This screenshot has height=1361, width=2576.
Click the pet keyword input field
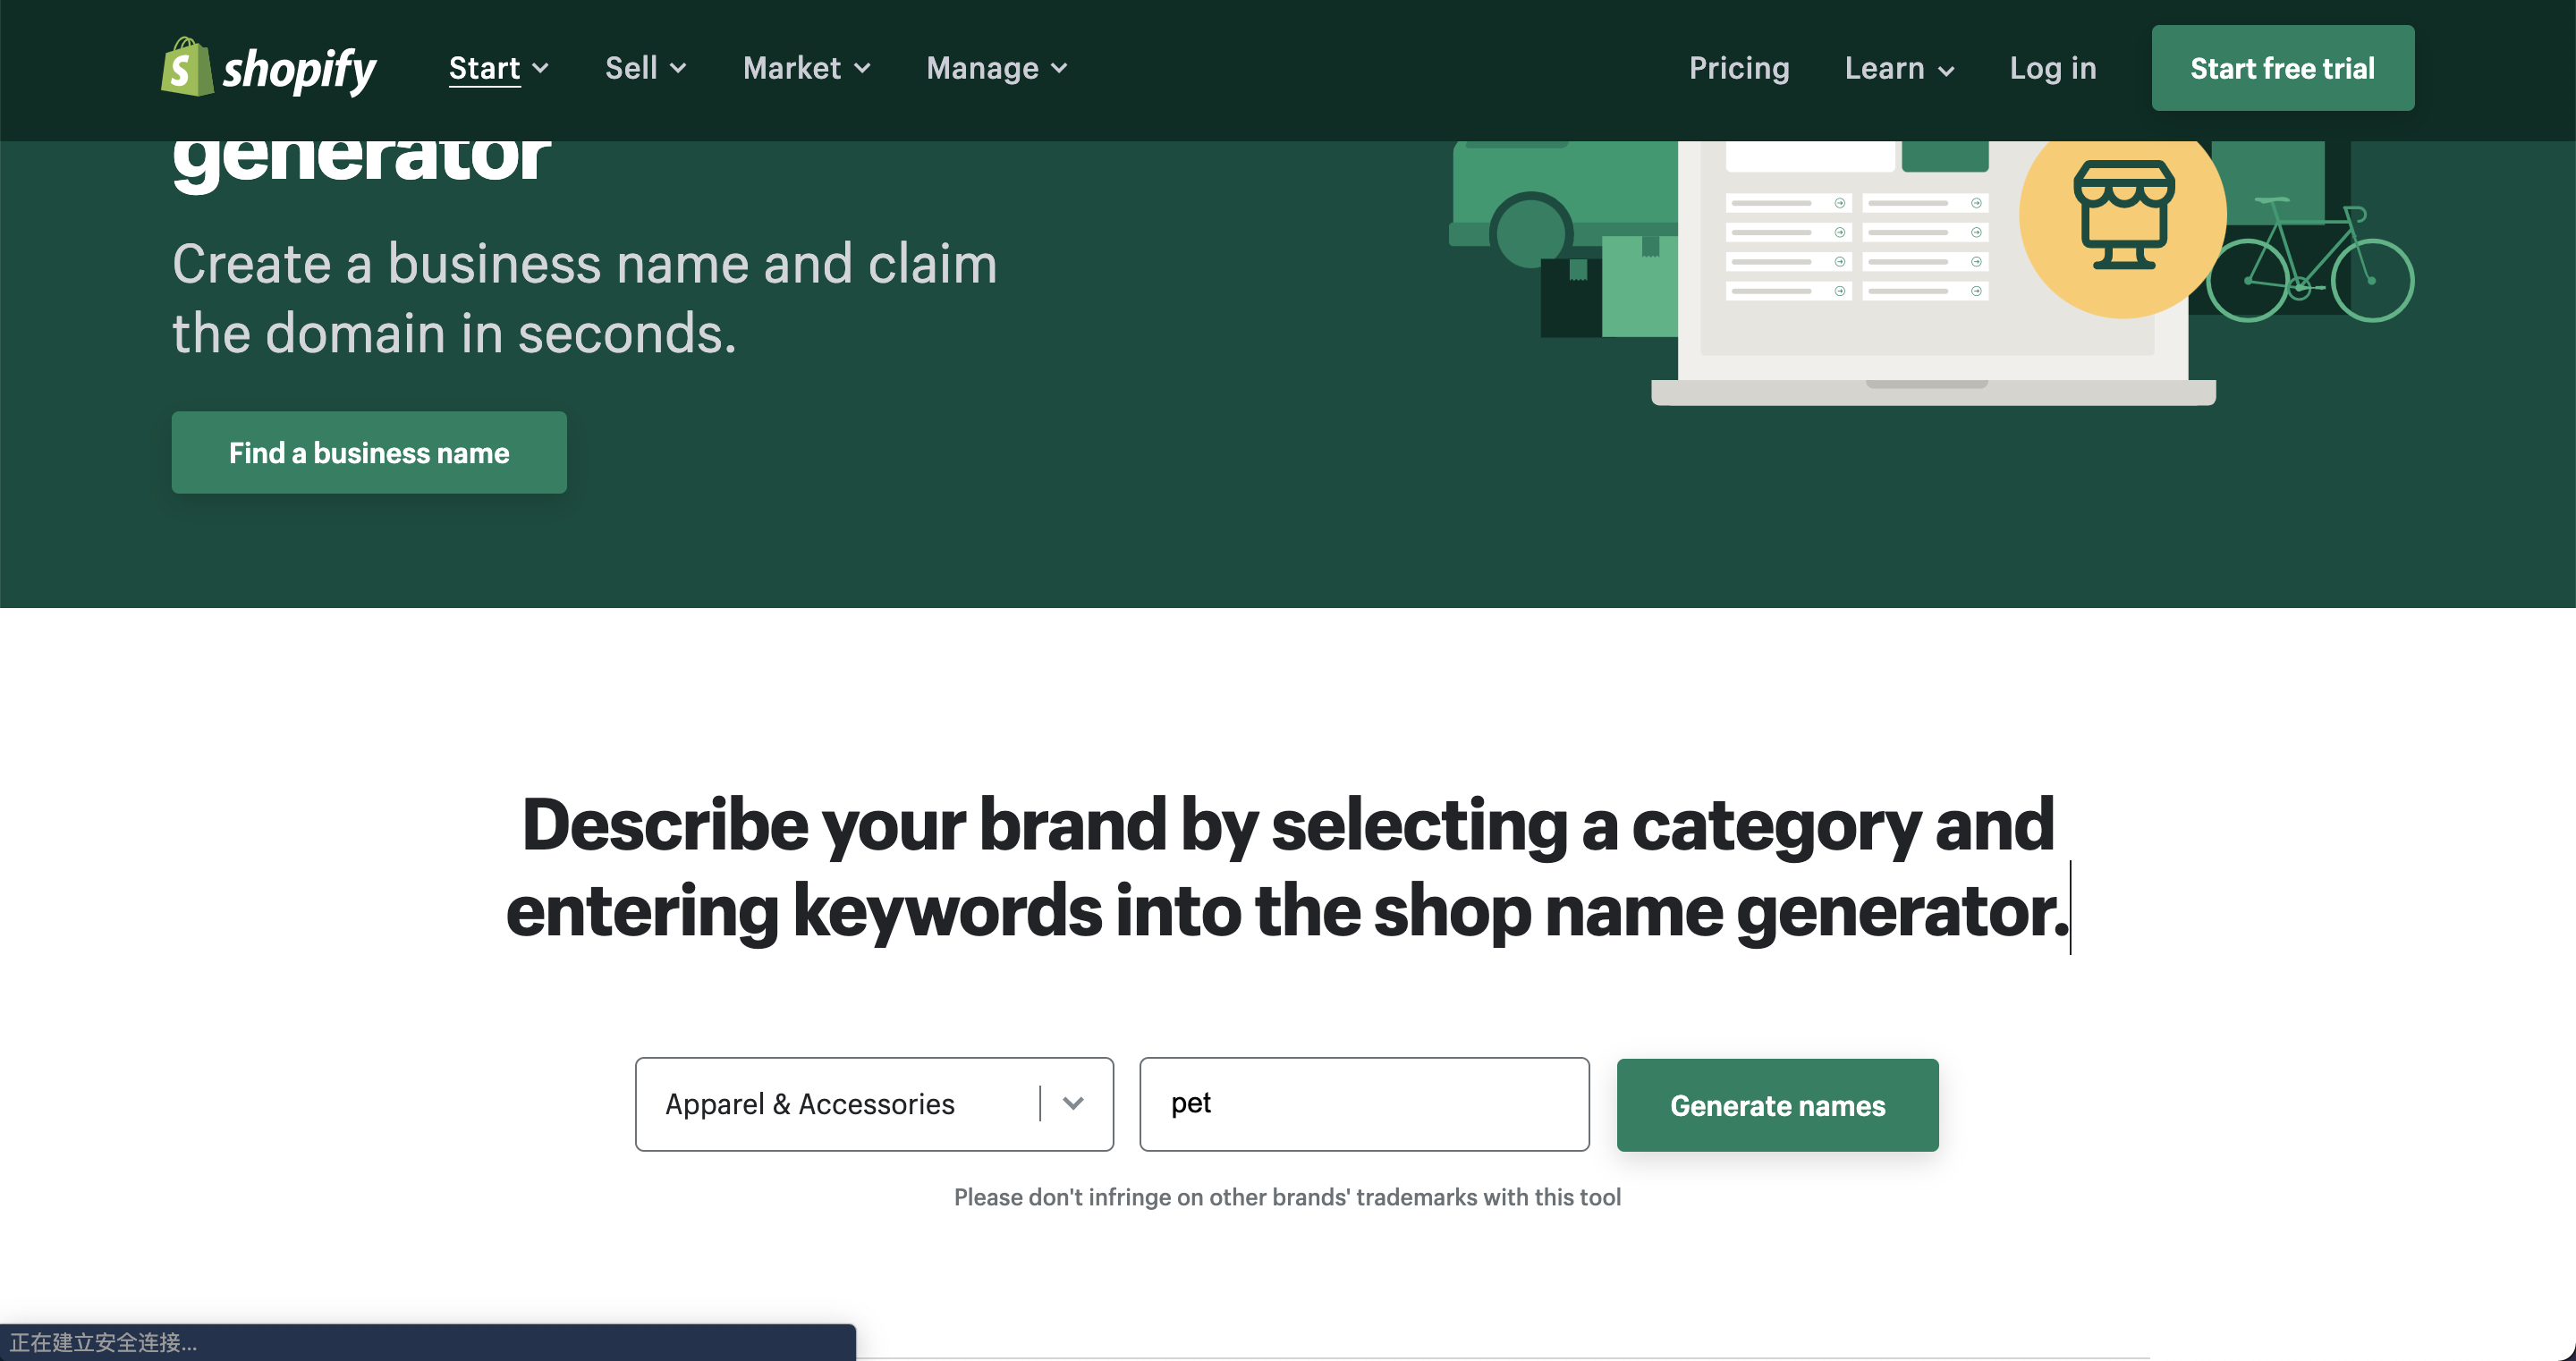1363,1103
